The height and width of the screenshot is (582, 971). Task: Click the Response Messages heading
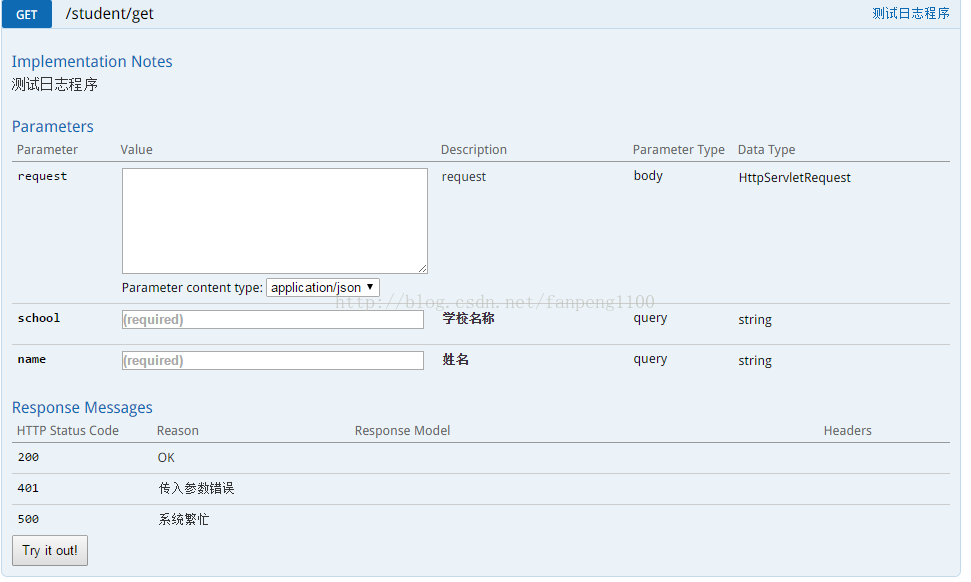tap(82, 407)
